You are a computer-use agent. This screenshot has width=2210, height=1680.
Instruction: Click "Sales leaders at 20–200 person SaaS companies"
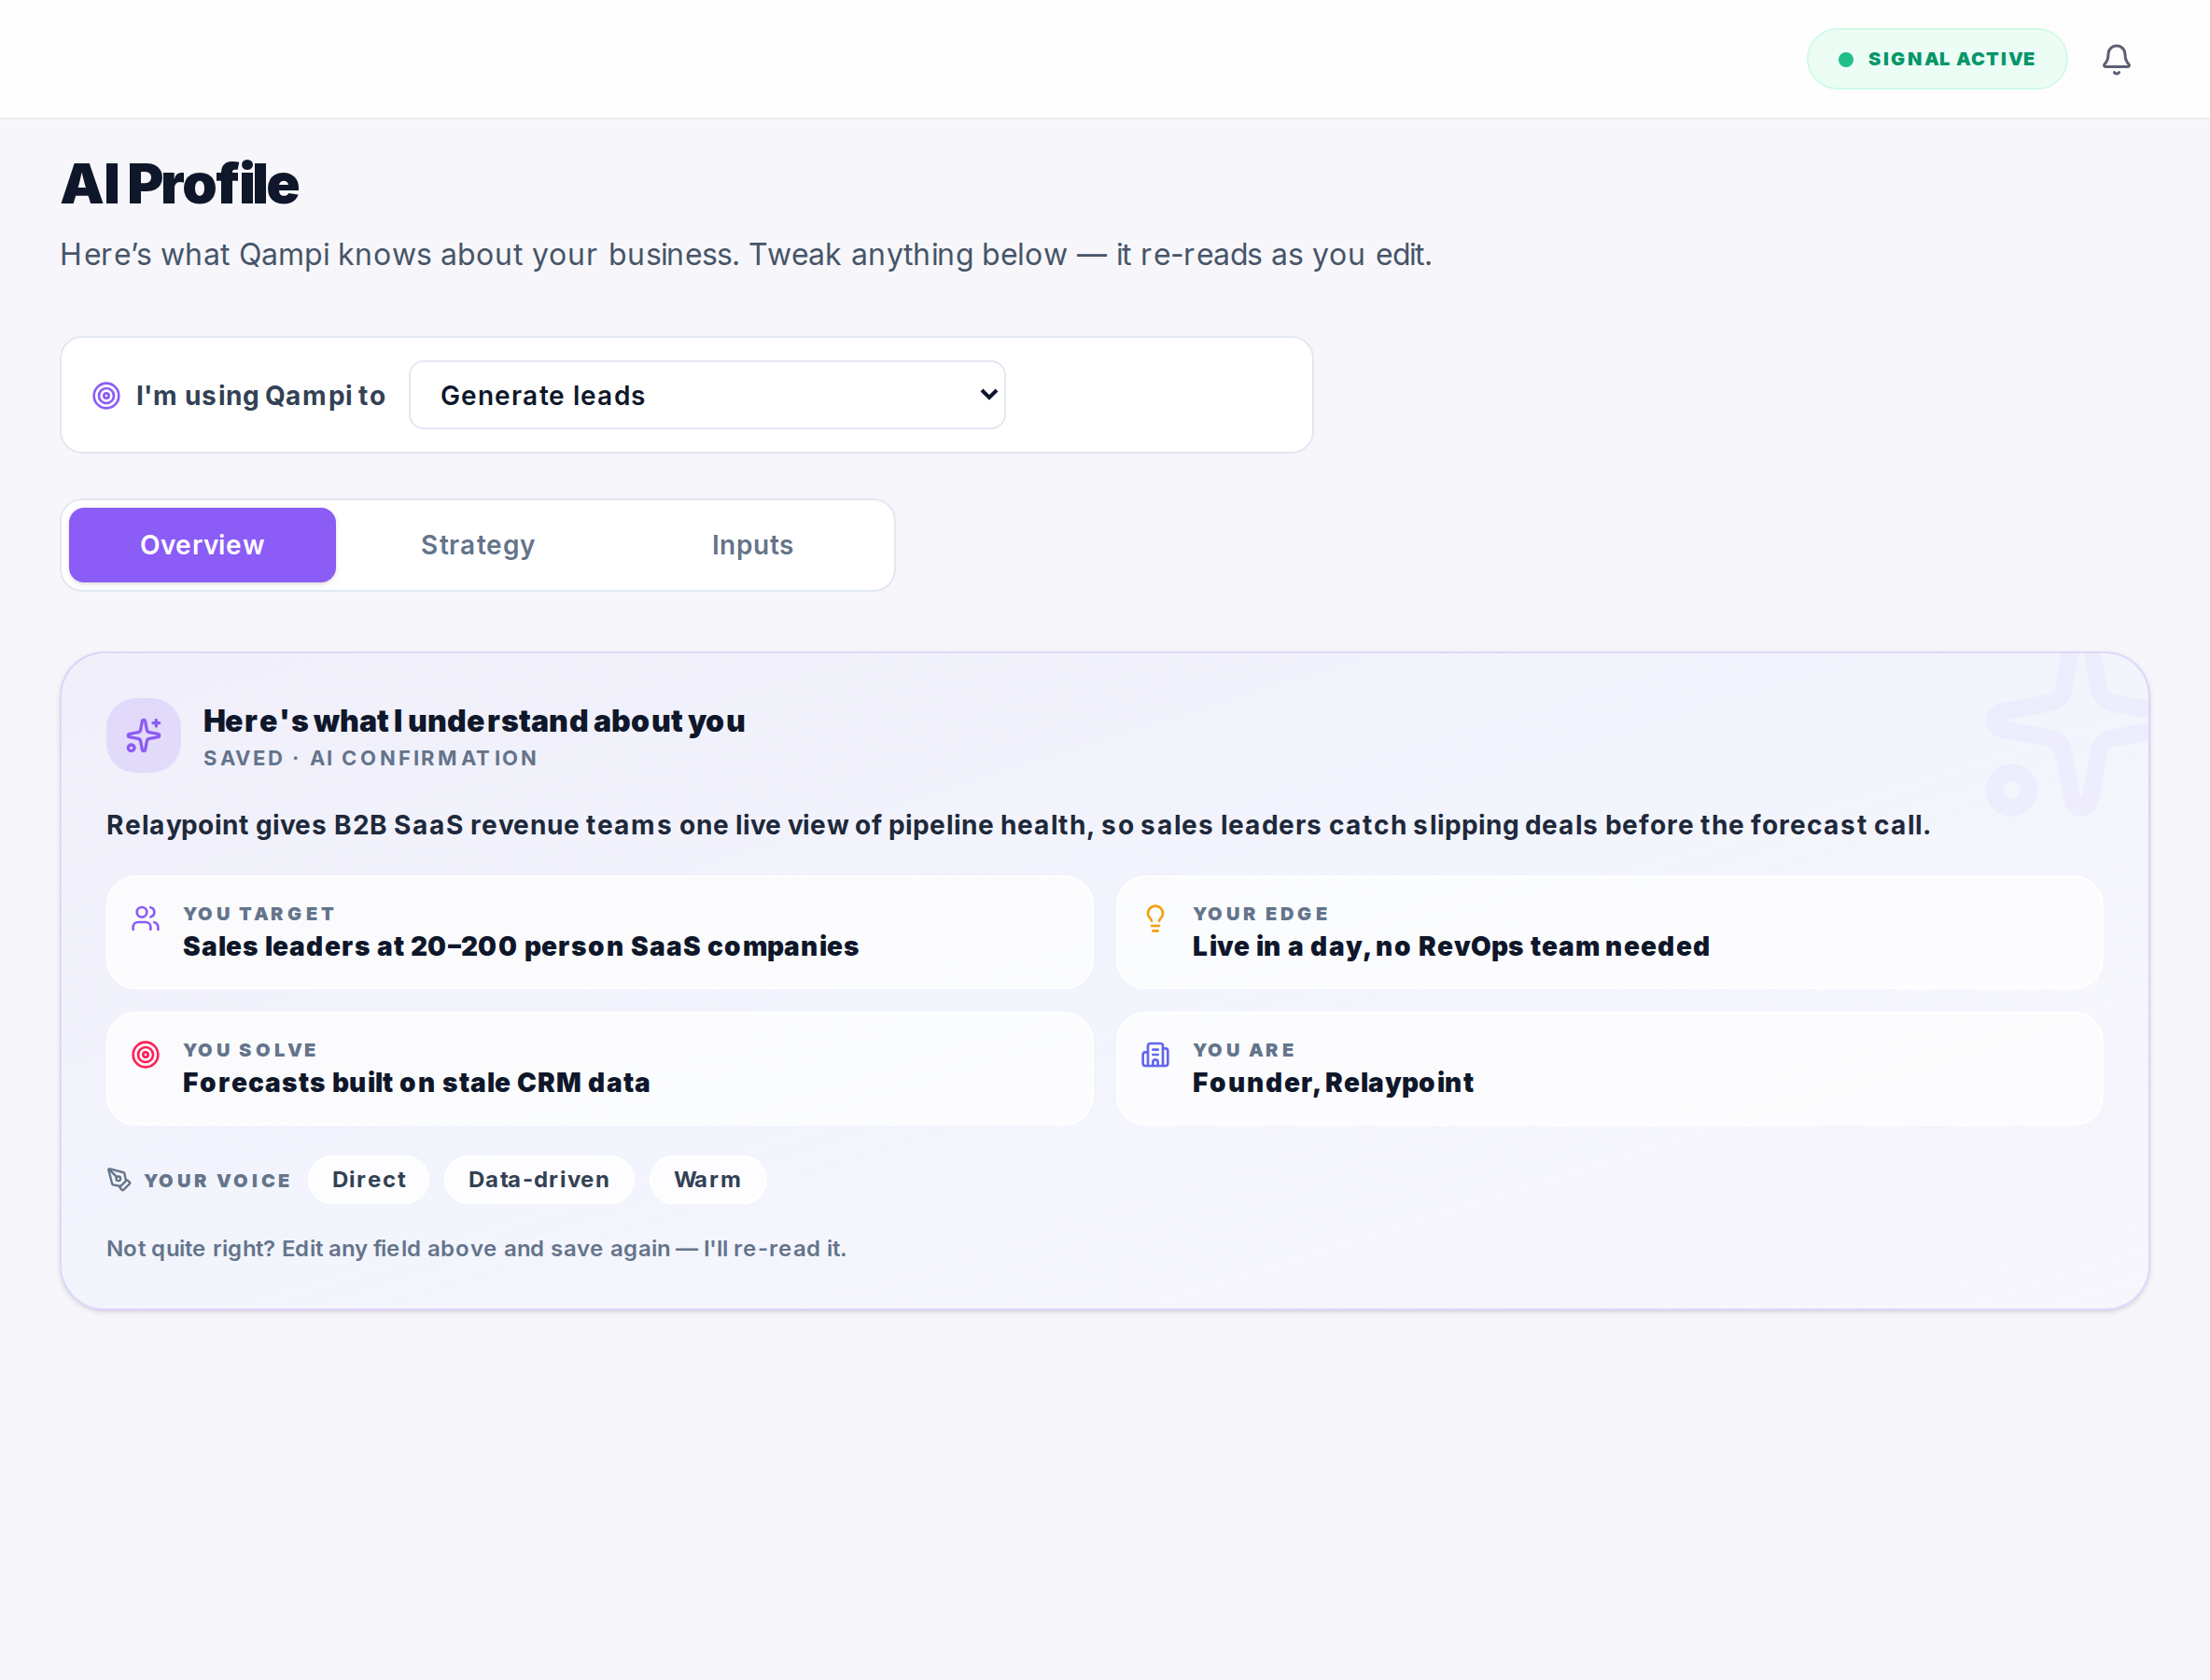coord(521,947)
